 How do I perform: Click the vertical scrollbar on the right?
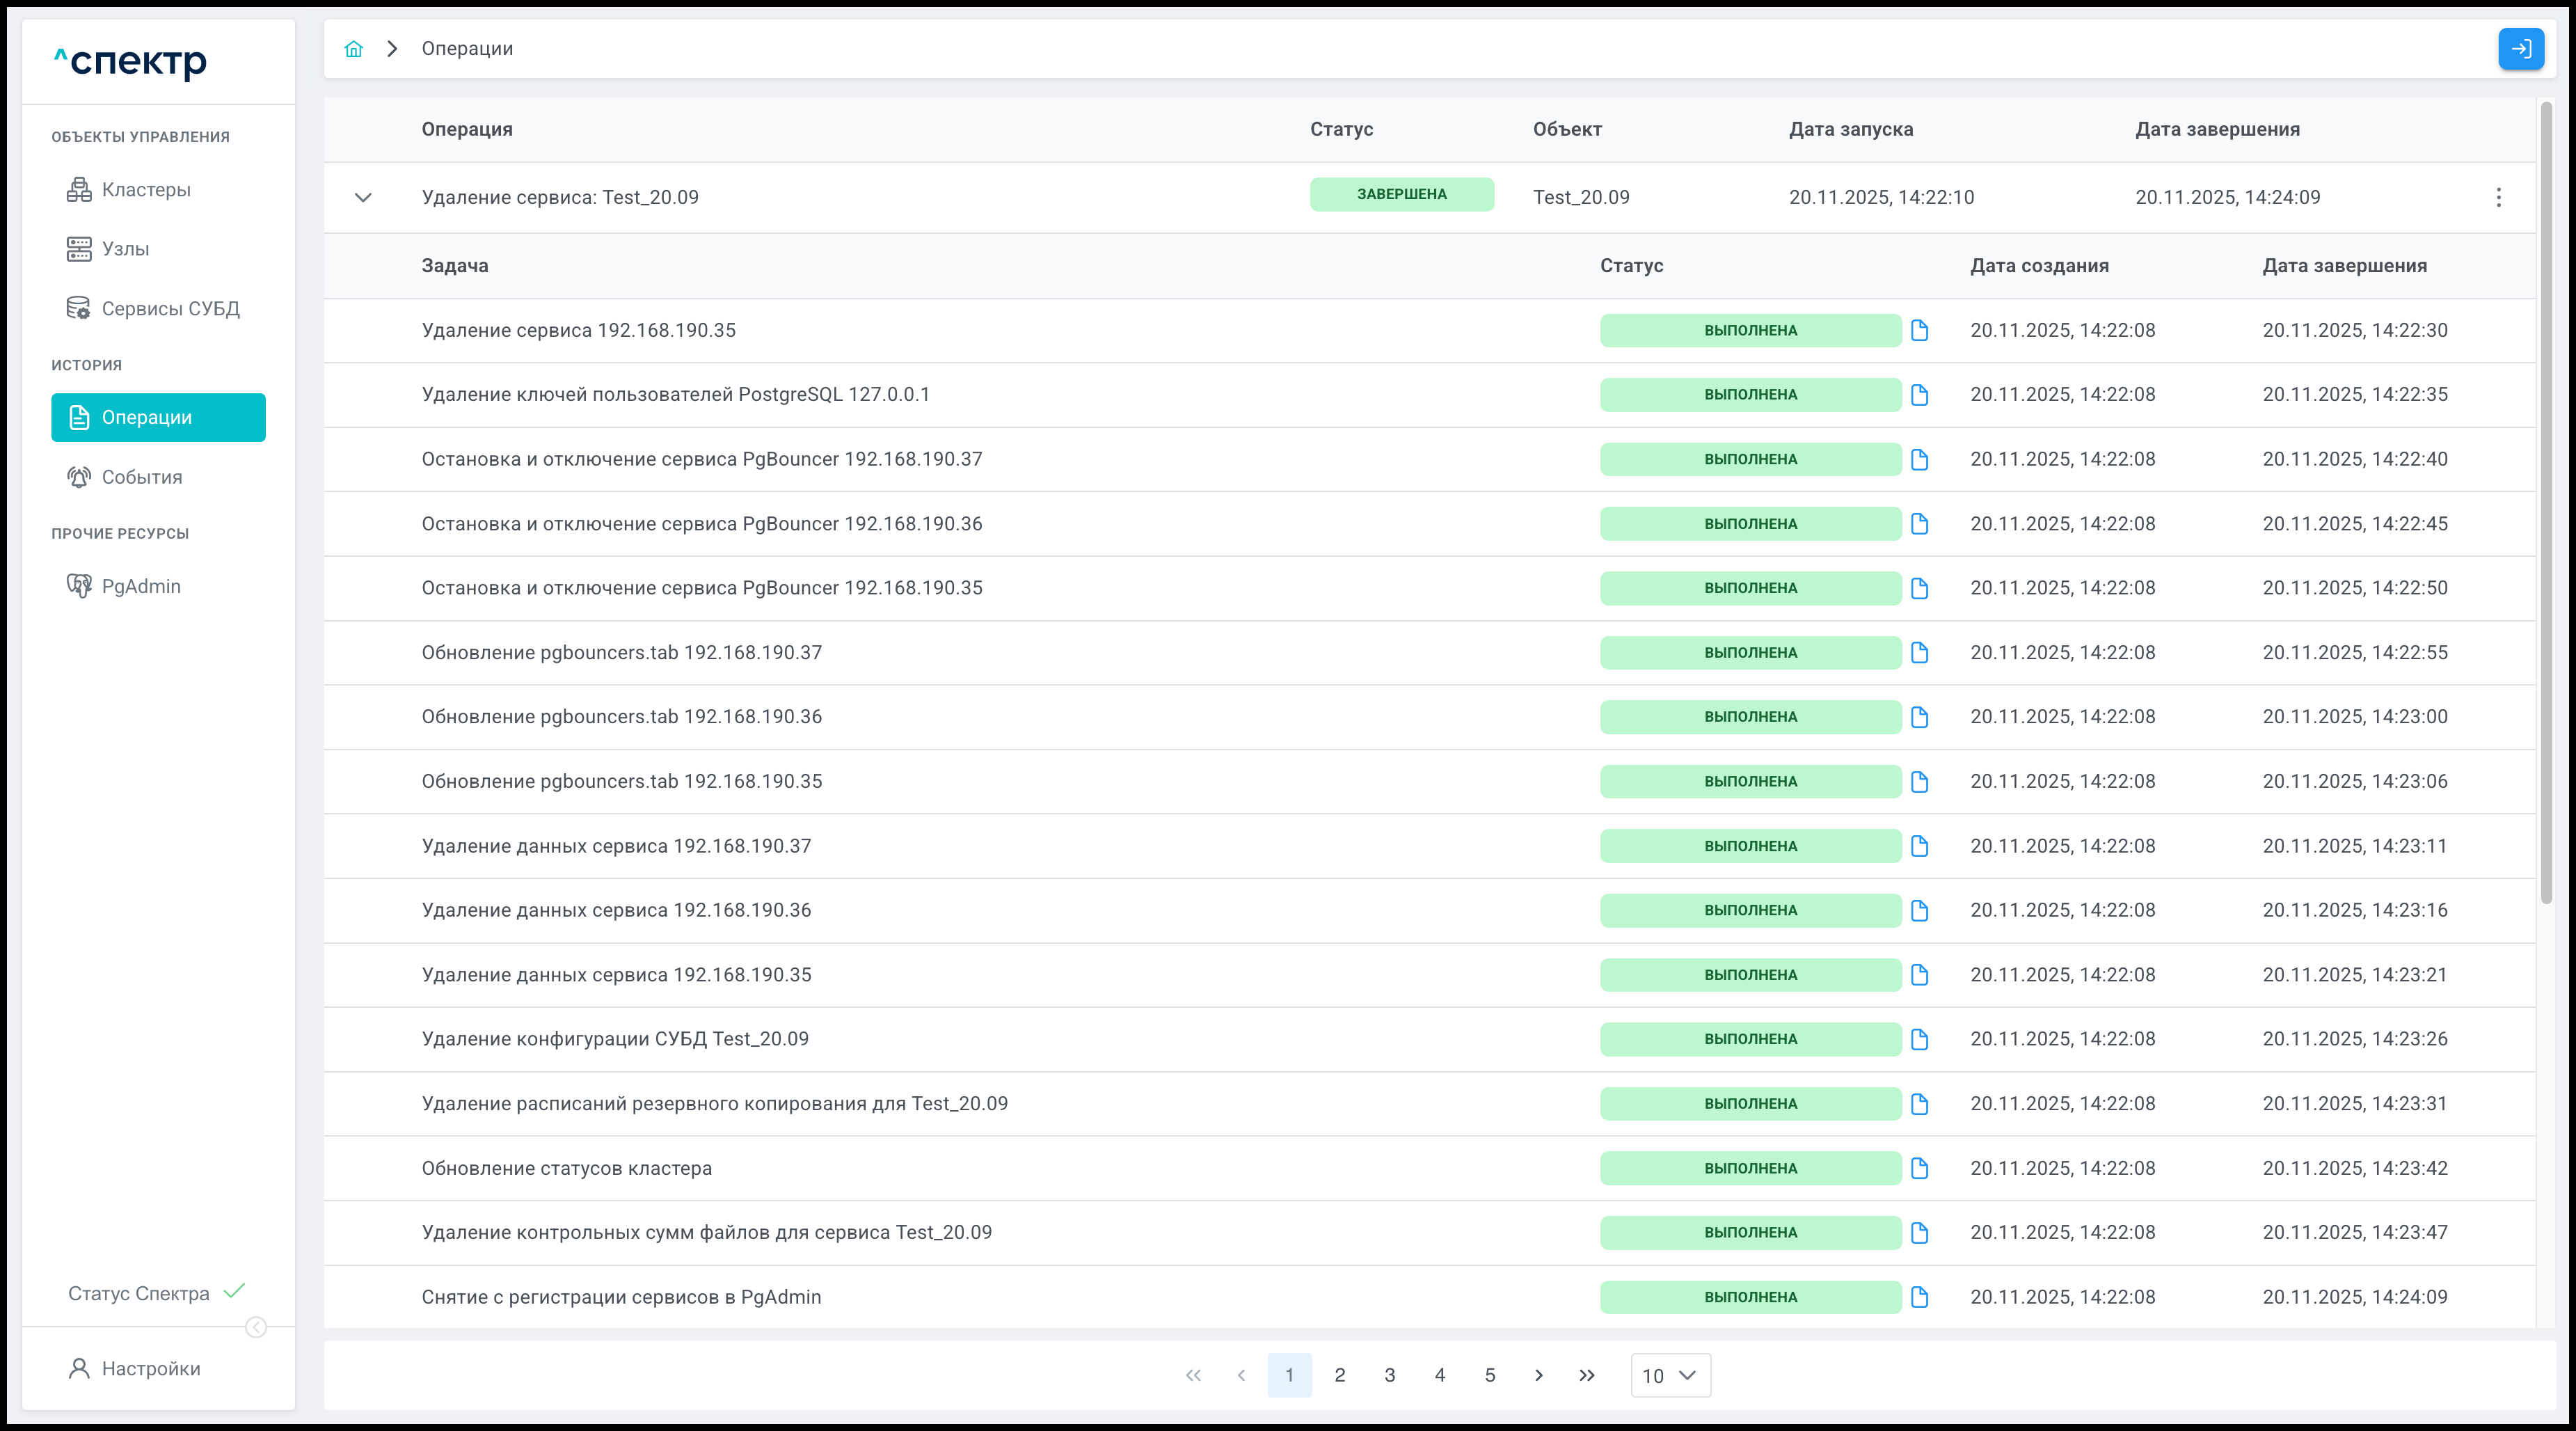(2546, 500)
